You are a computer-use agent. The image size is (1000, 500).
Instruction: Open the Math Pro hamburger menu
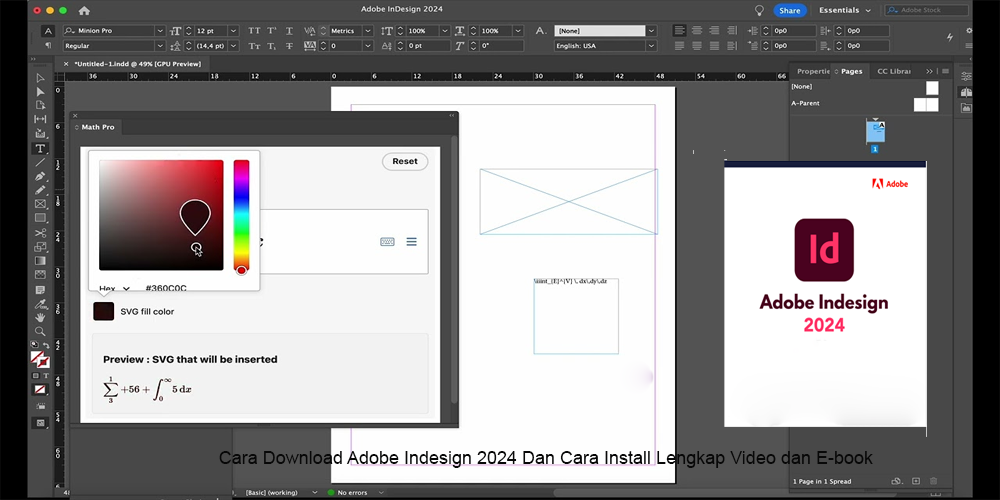click(x=411, y=242)
